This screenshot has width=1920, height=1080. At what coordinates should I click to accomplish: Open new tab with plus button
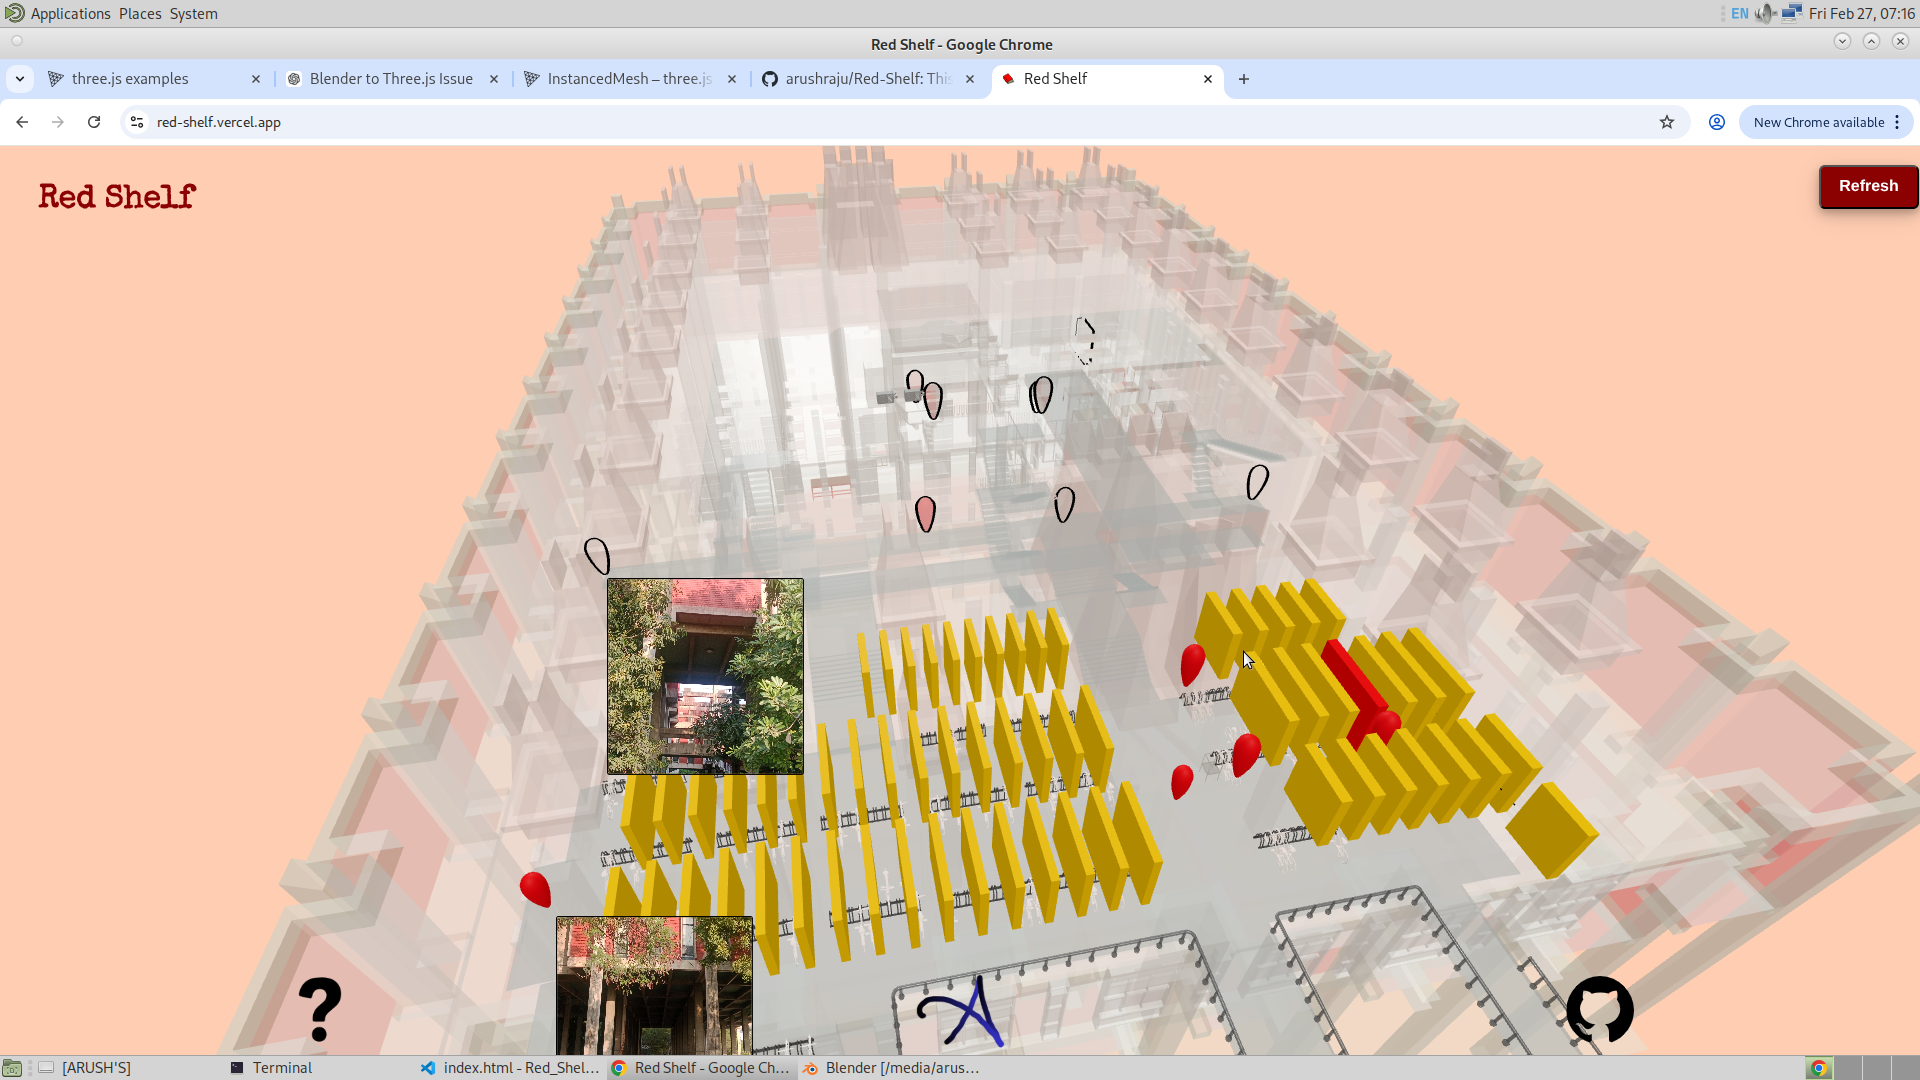[x=1243, y=79]
